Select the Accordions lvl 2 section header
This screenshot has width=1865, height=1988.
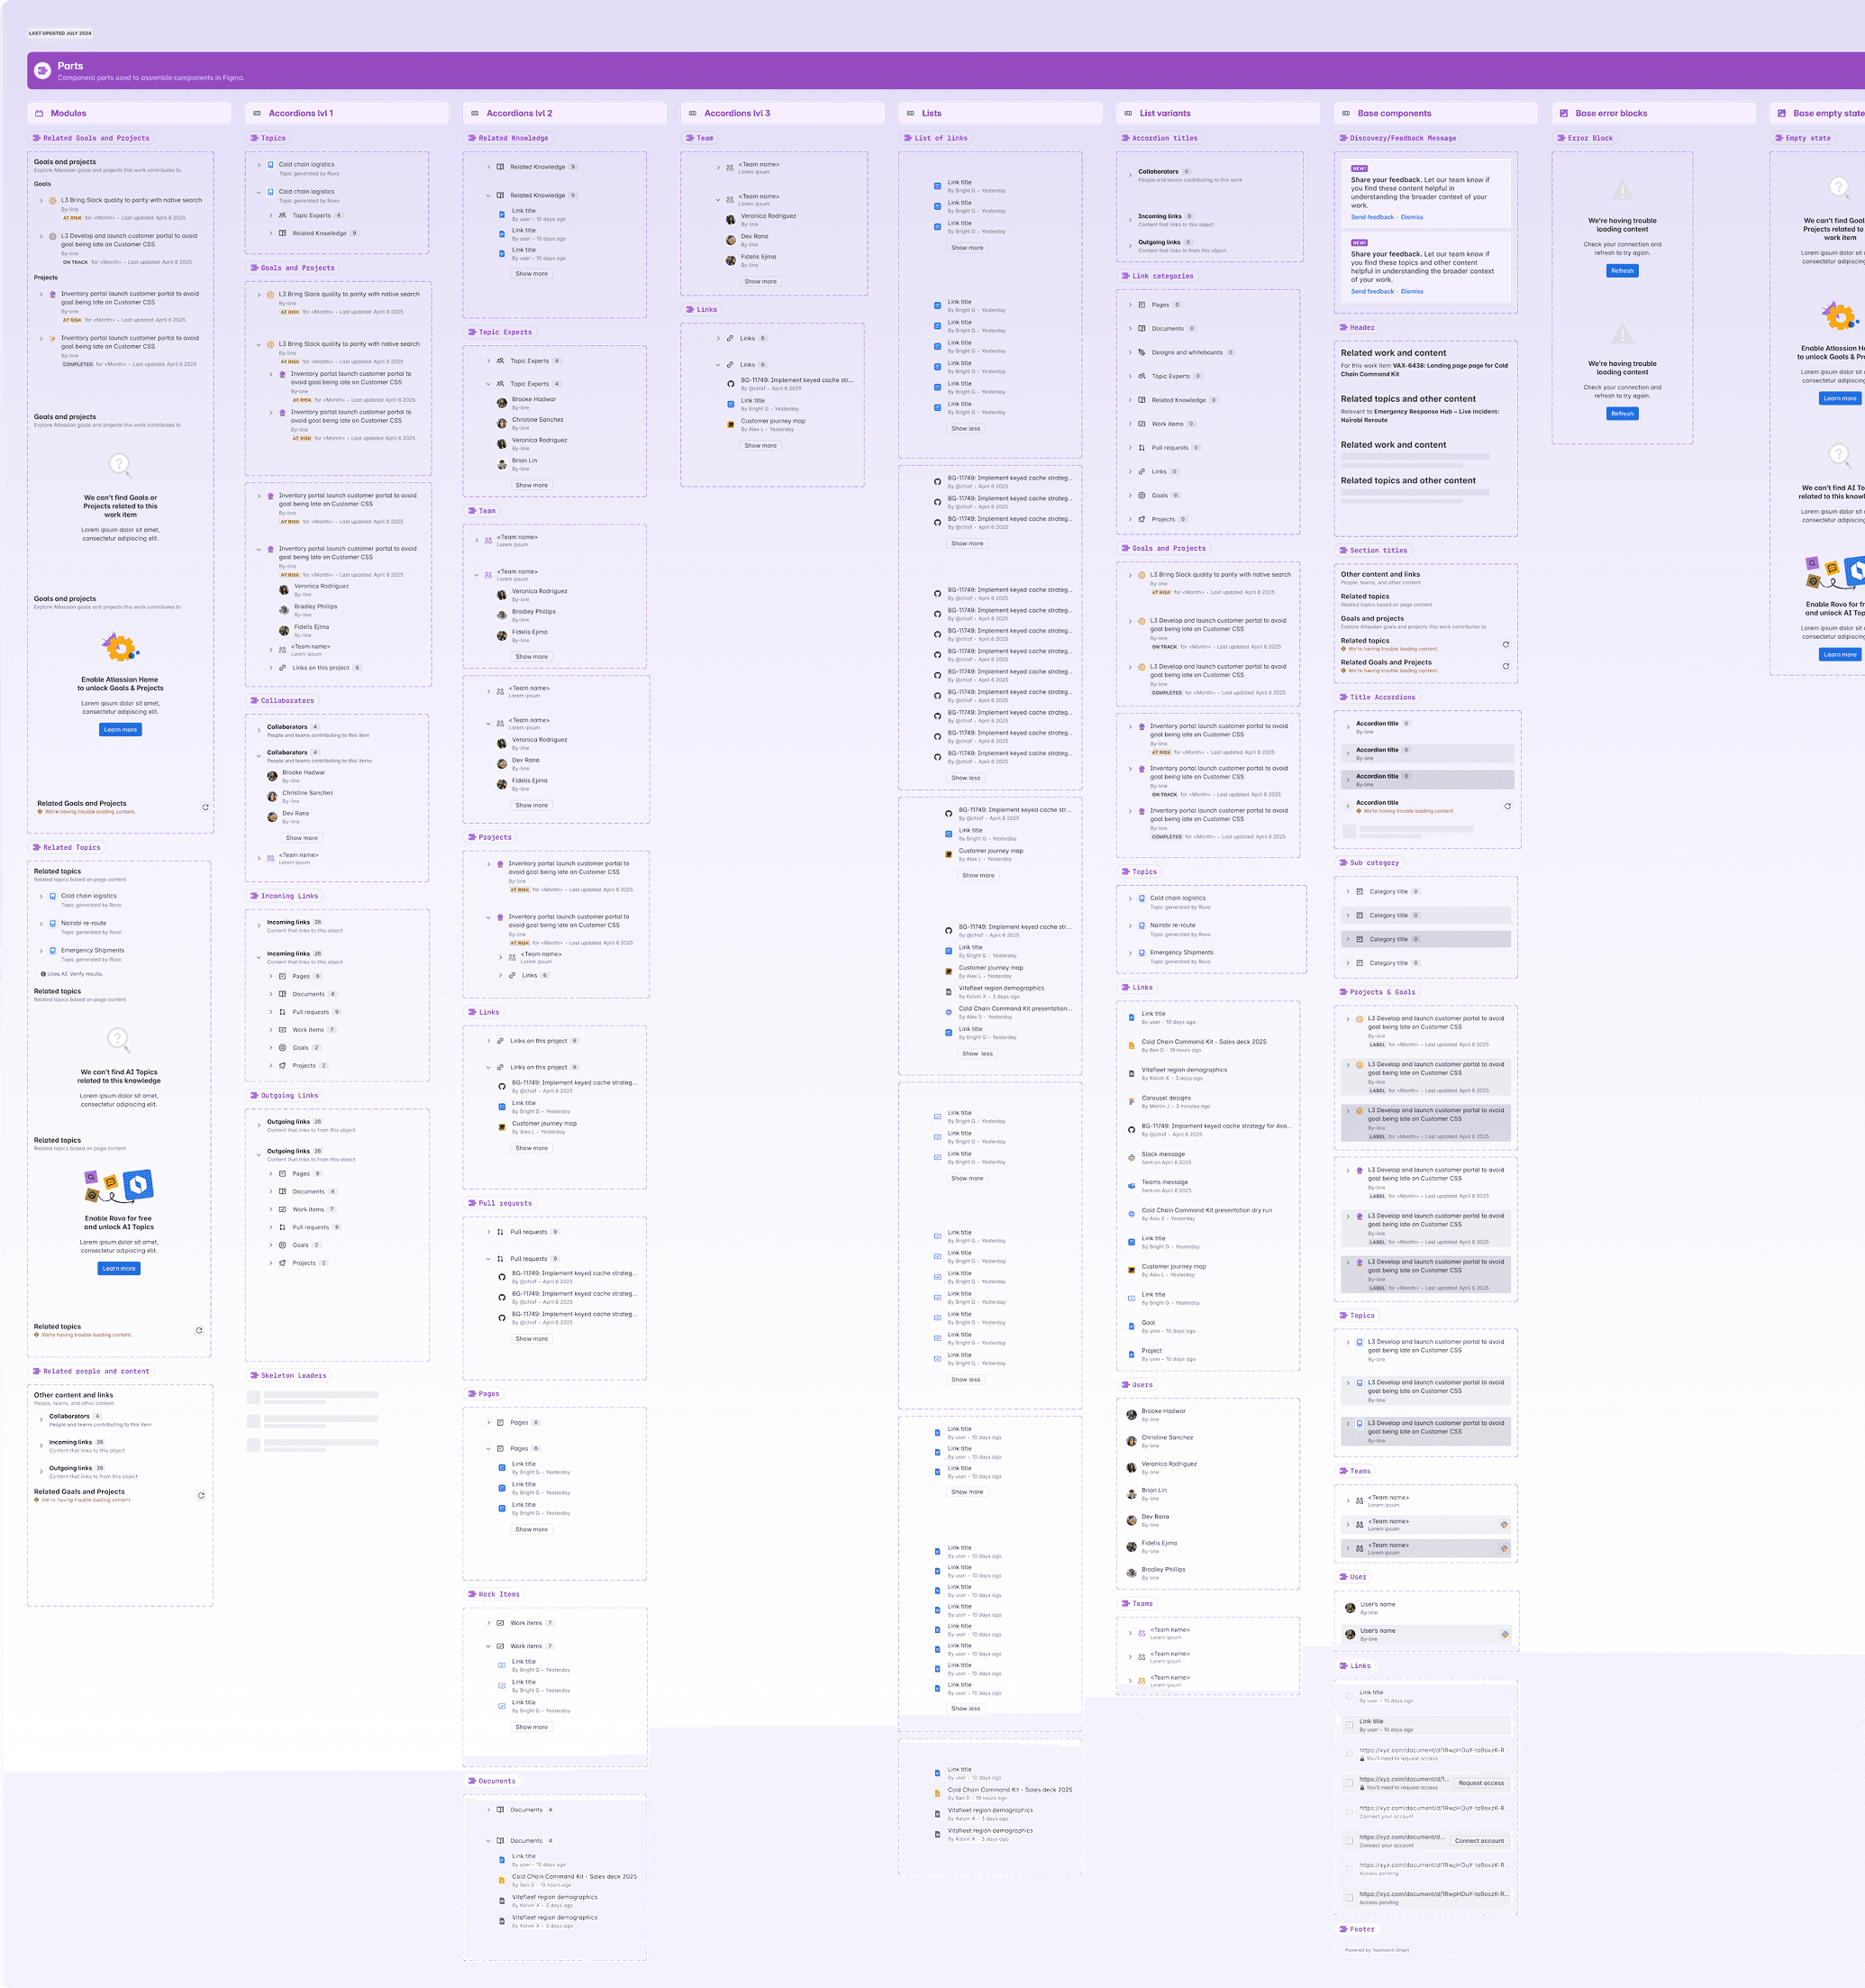tap(519, 113)
